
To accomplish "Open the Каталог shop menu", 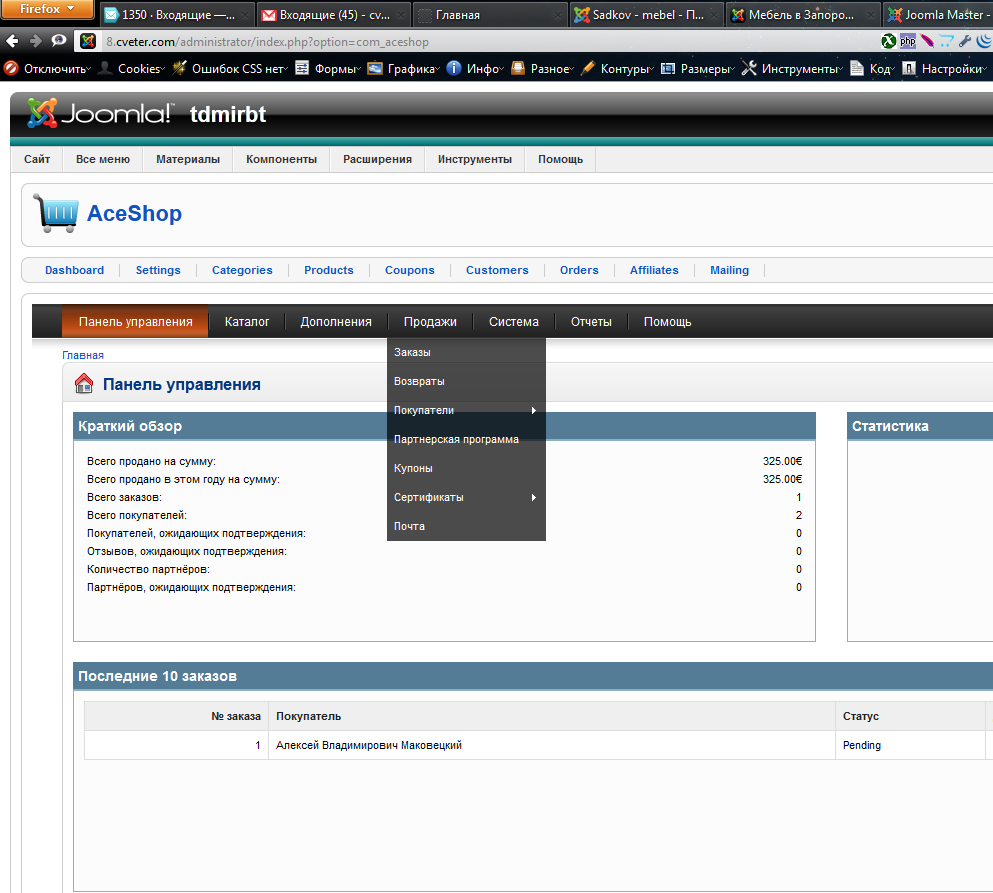I will [247, 321].
